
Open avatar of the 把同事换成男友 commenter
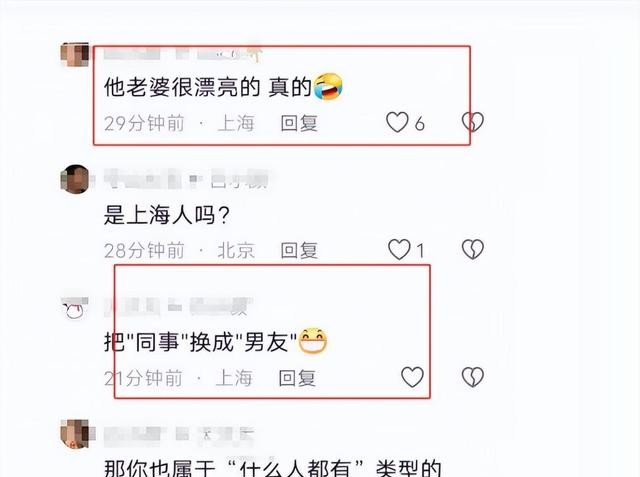75,309
